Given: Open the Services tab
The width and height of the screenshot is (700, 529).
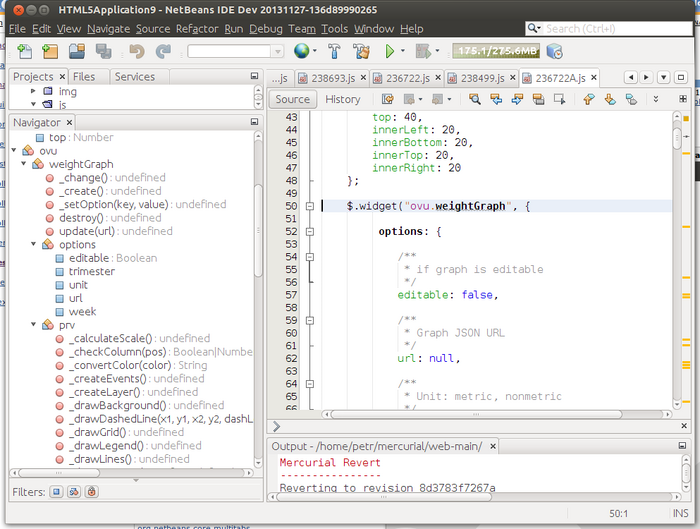Looking at the screenshot, I should 134,76.
